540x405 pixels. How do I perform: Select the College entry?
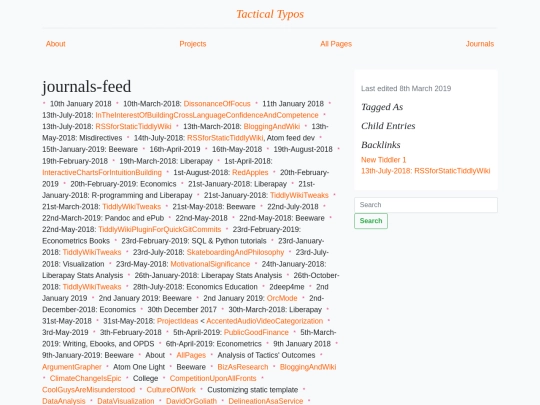tap(145, 378)
